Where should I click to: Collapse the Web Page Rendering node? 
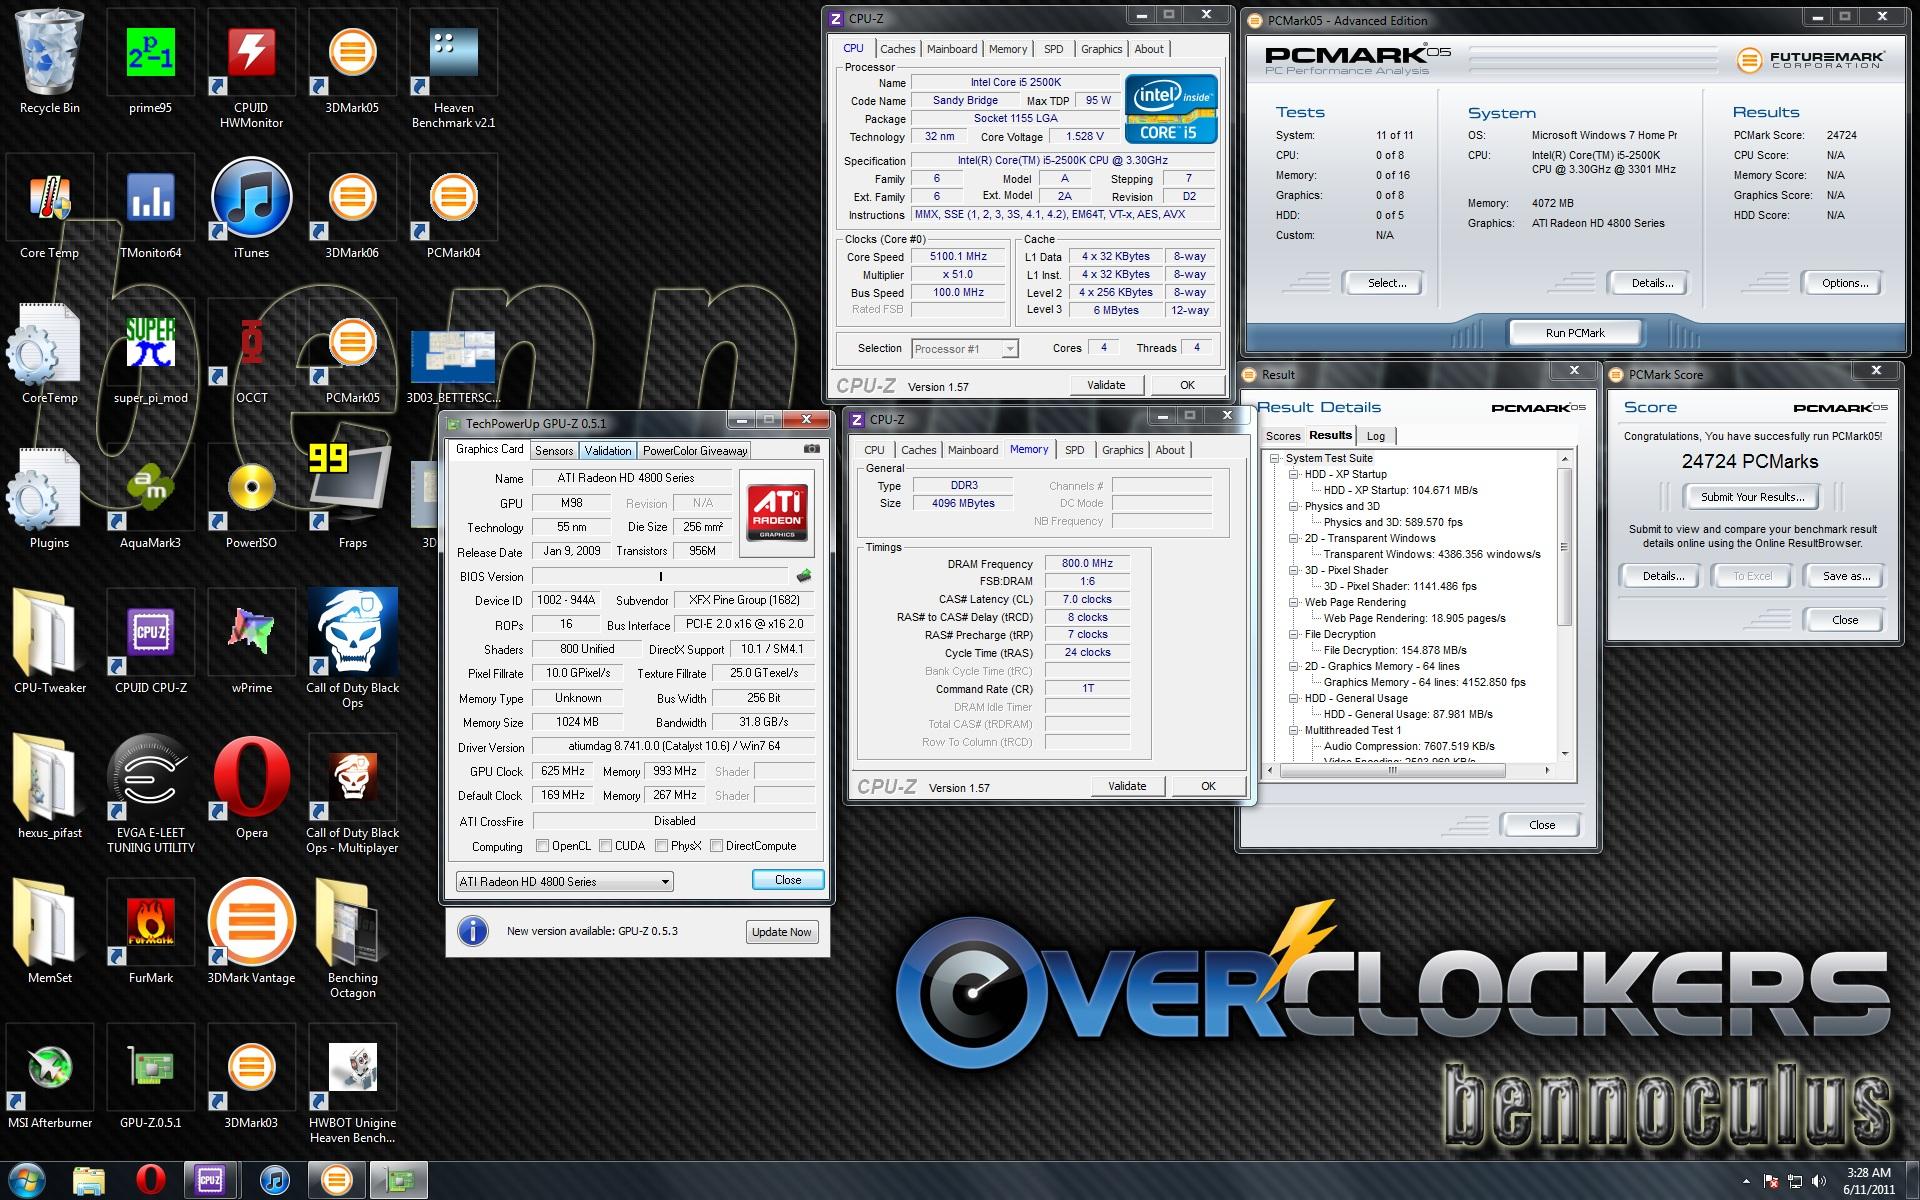click(1293, 602)
